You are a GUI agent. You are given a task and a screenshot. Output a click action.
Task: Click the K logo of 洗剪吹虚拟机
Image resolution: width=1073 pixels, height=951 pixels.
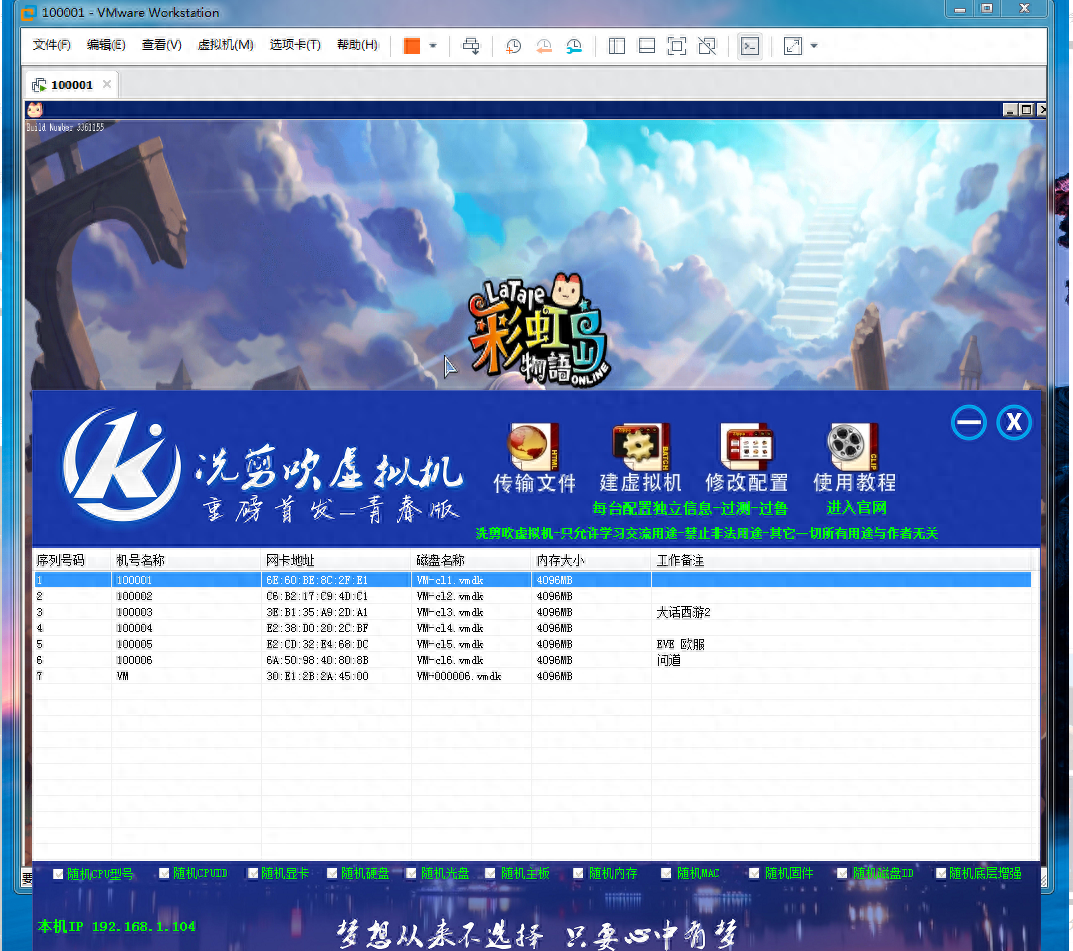122,465
